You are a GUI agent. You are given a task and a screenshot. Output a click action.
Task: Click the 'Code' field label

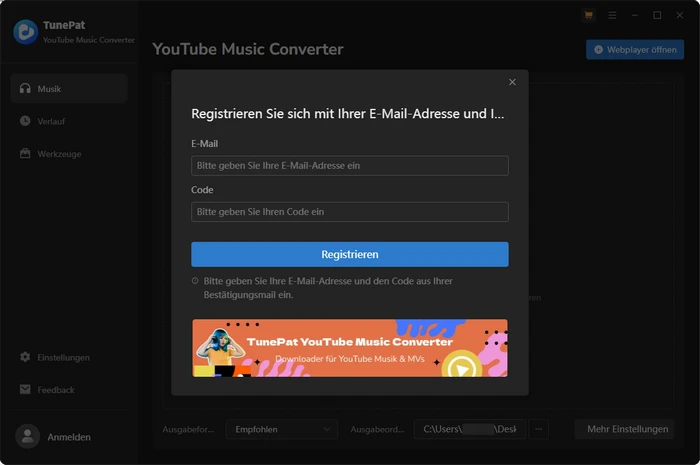coord(202,190)
